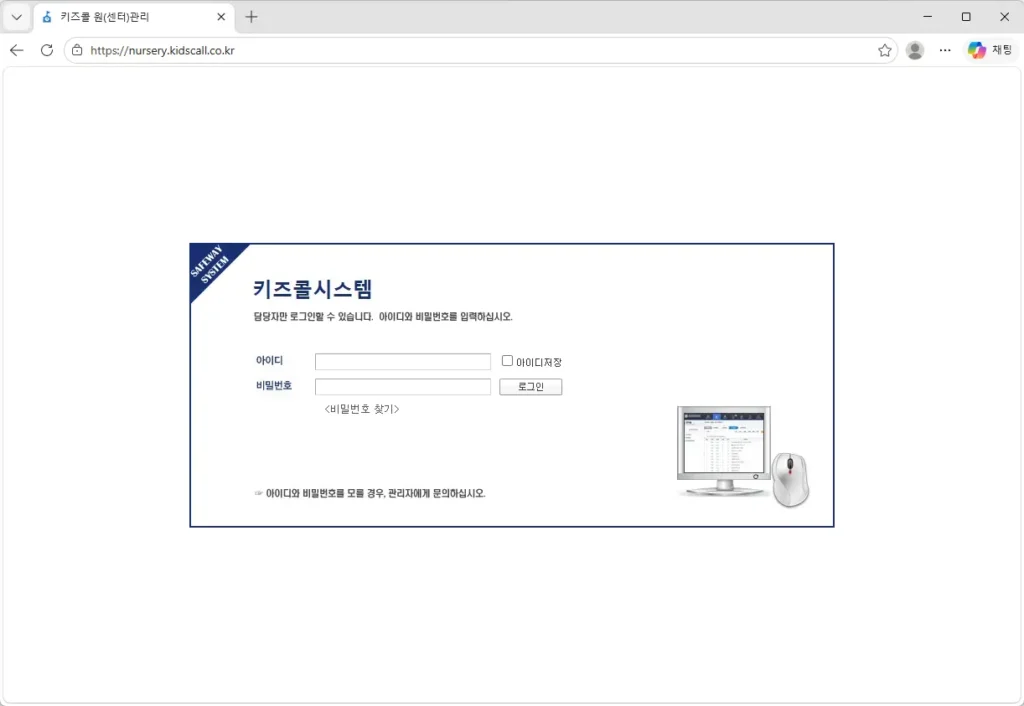Click the site security lock icon
1024x706 pixels.
[78, 49]
